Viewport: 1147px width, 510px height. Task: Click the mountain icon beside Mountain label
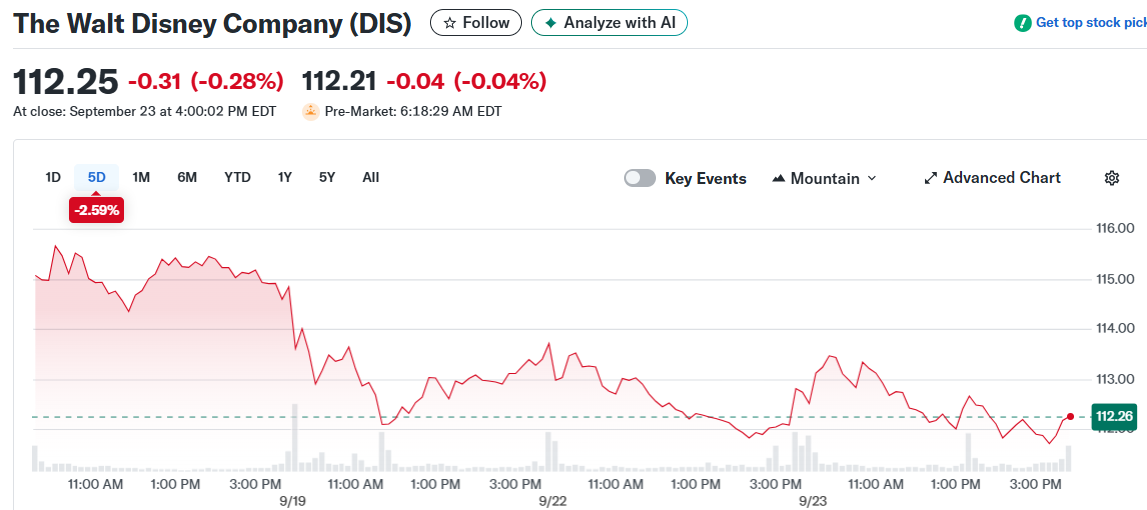click(778, 179)
